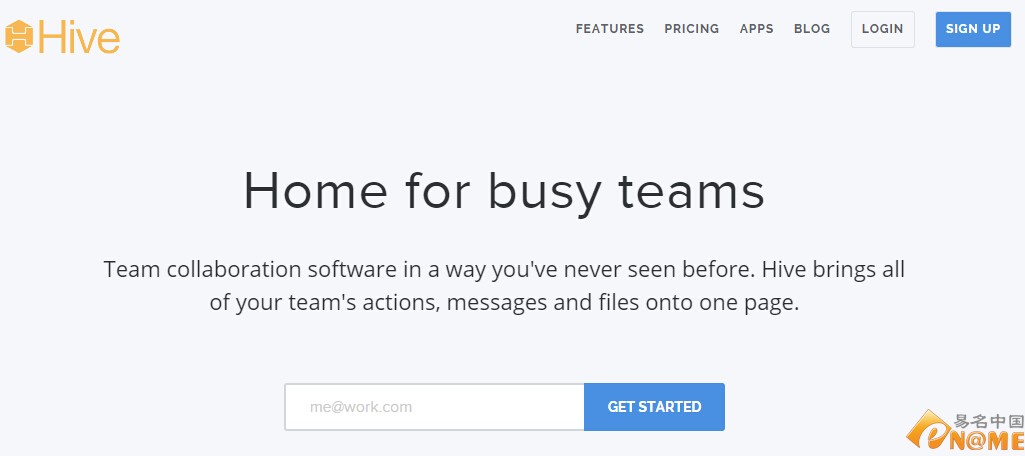Click the eName house-shaped watermark icon
This screenshot has width=1025, height=456.
tap(927, 429)
